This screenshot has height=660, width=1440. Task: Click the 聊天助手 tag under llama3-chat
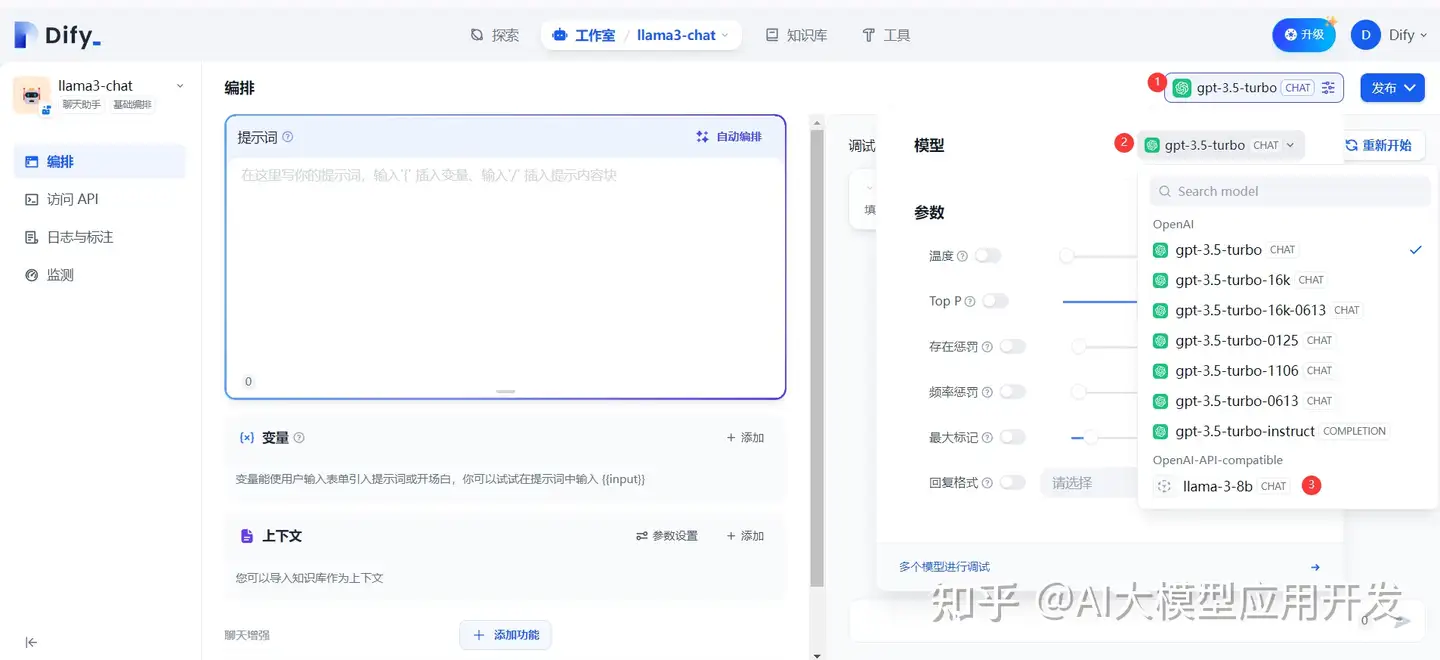coord(82,104)
